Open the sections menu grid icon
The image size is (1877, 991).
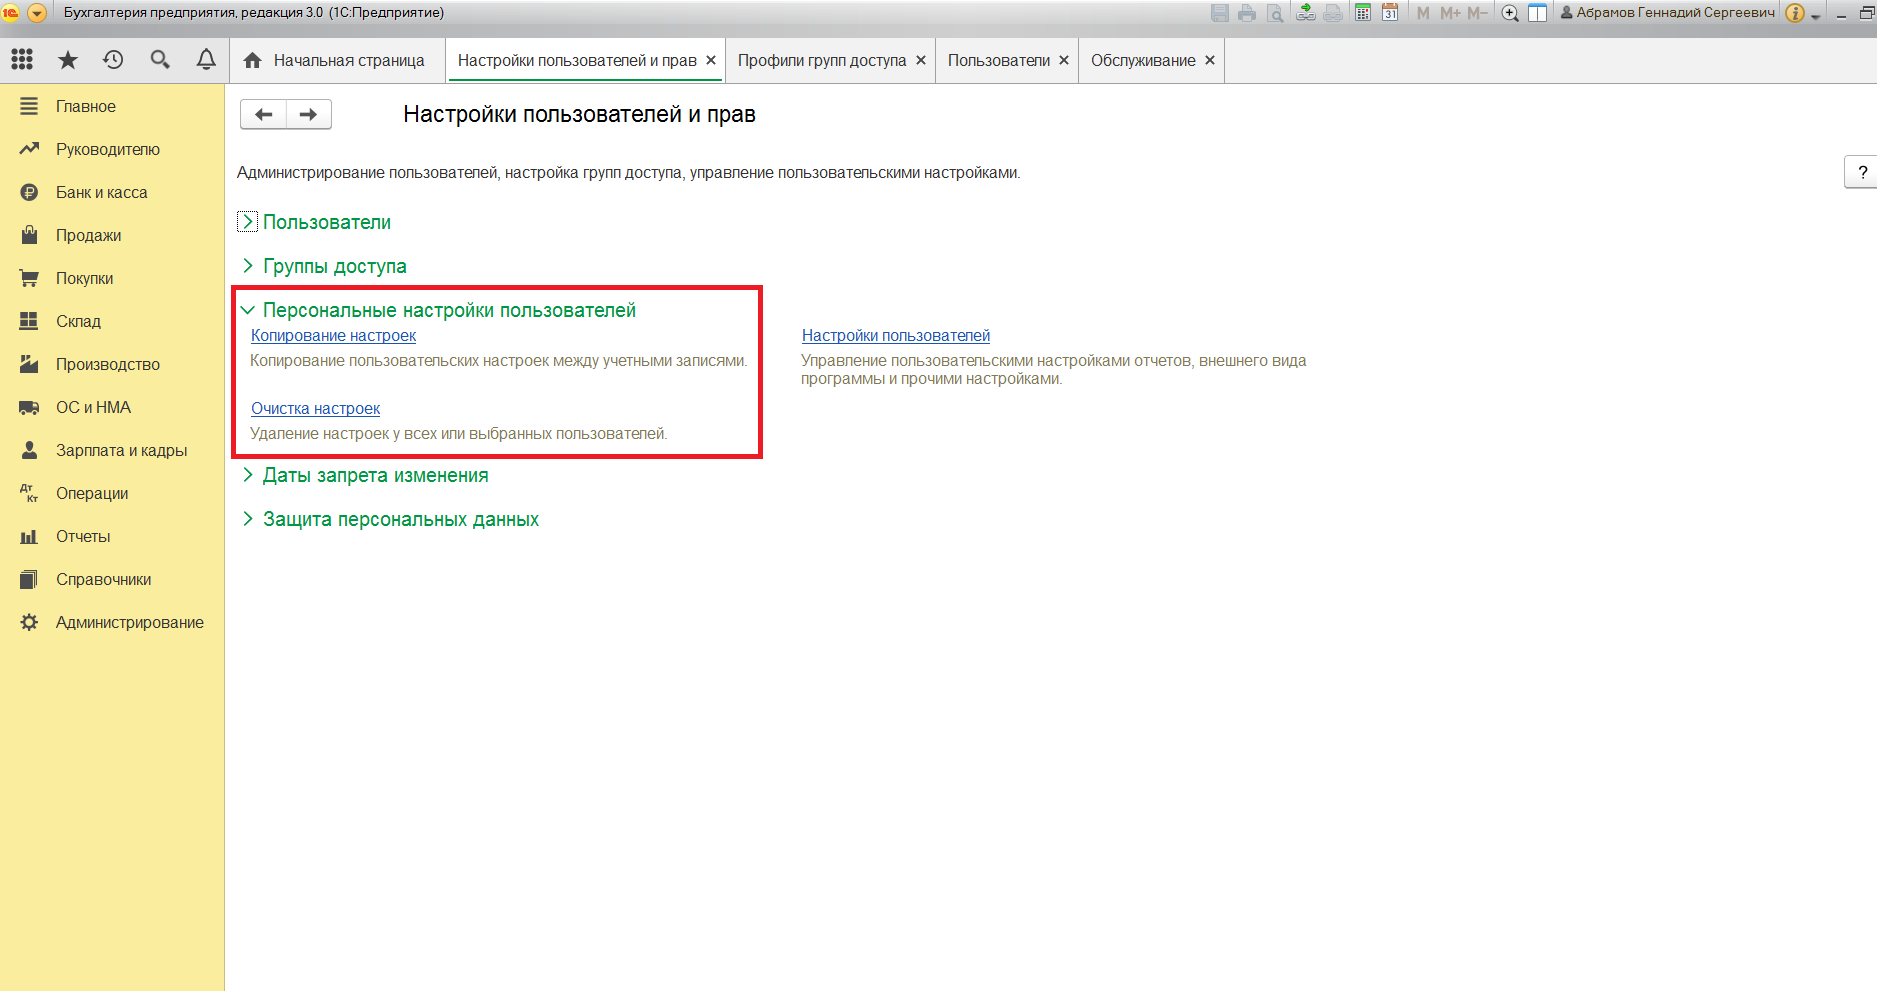[x=22, y=60]
